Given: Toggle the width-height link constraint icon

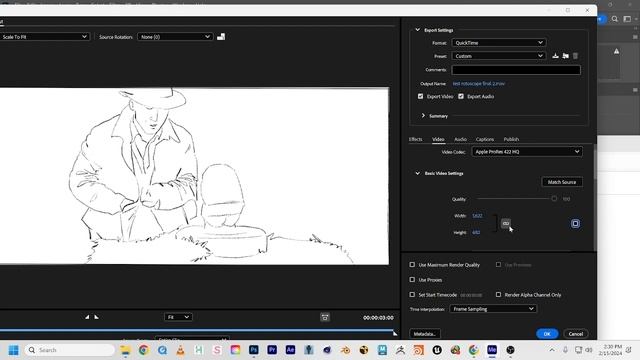Looking at the screenshot, I should point(506,223).
